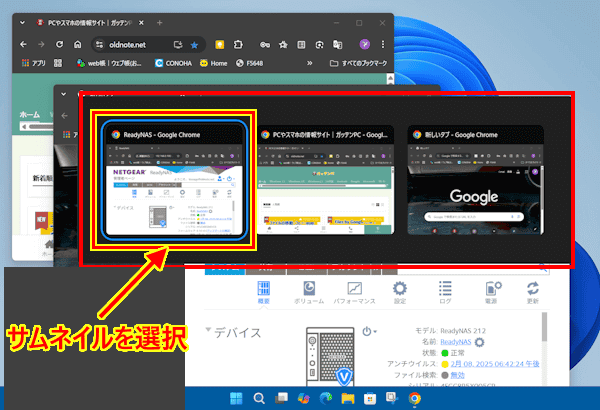
Task: Select the ReadyNAS - Google Chrome thumbnail
Action: click(x=174, y=180)
